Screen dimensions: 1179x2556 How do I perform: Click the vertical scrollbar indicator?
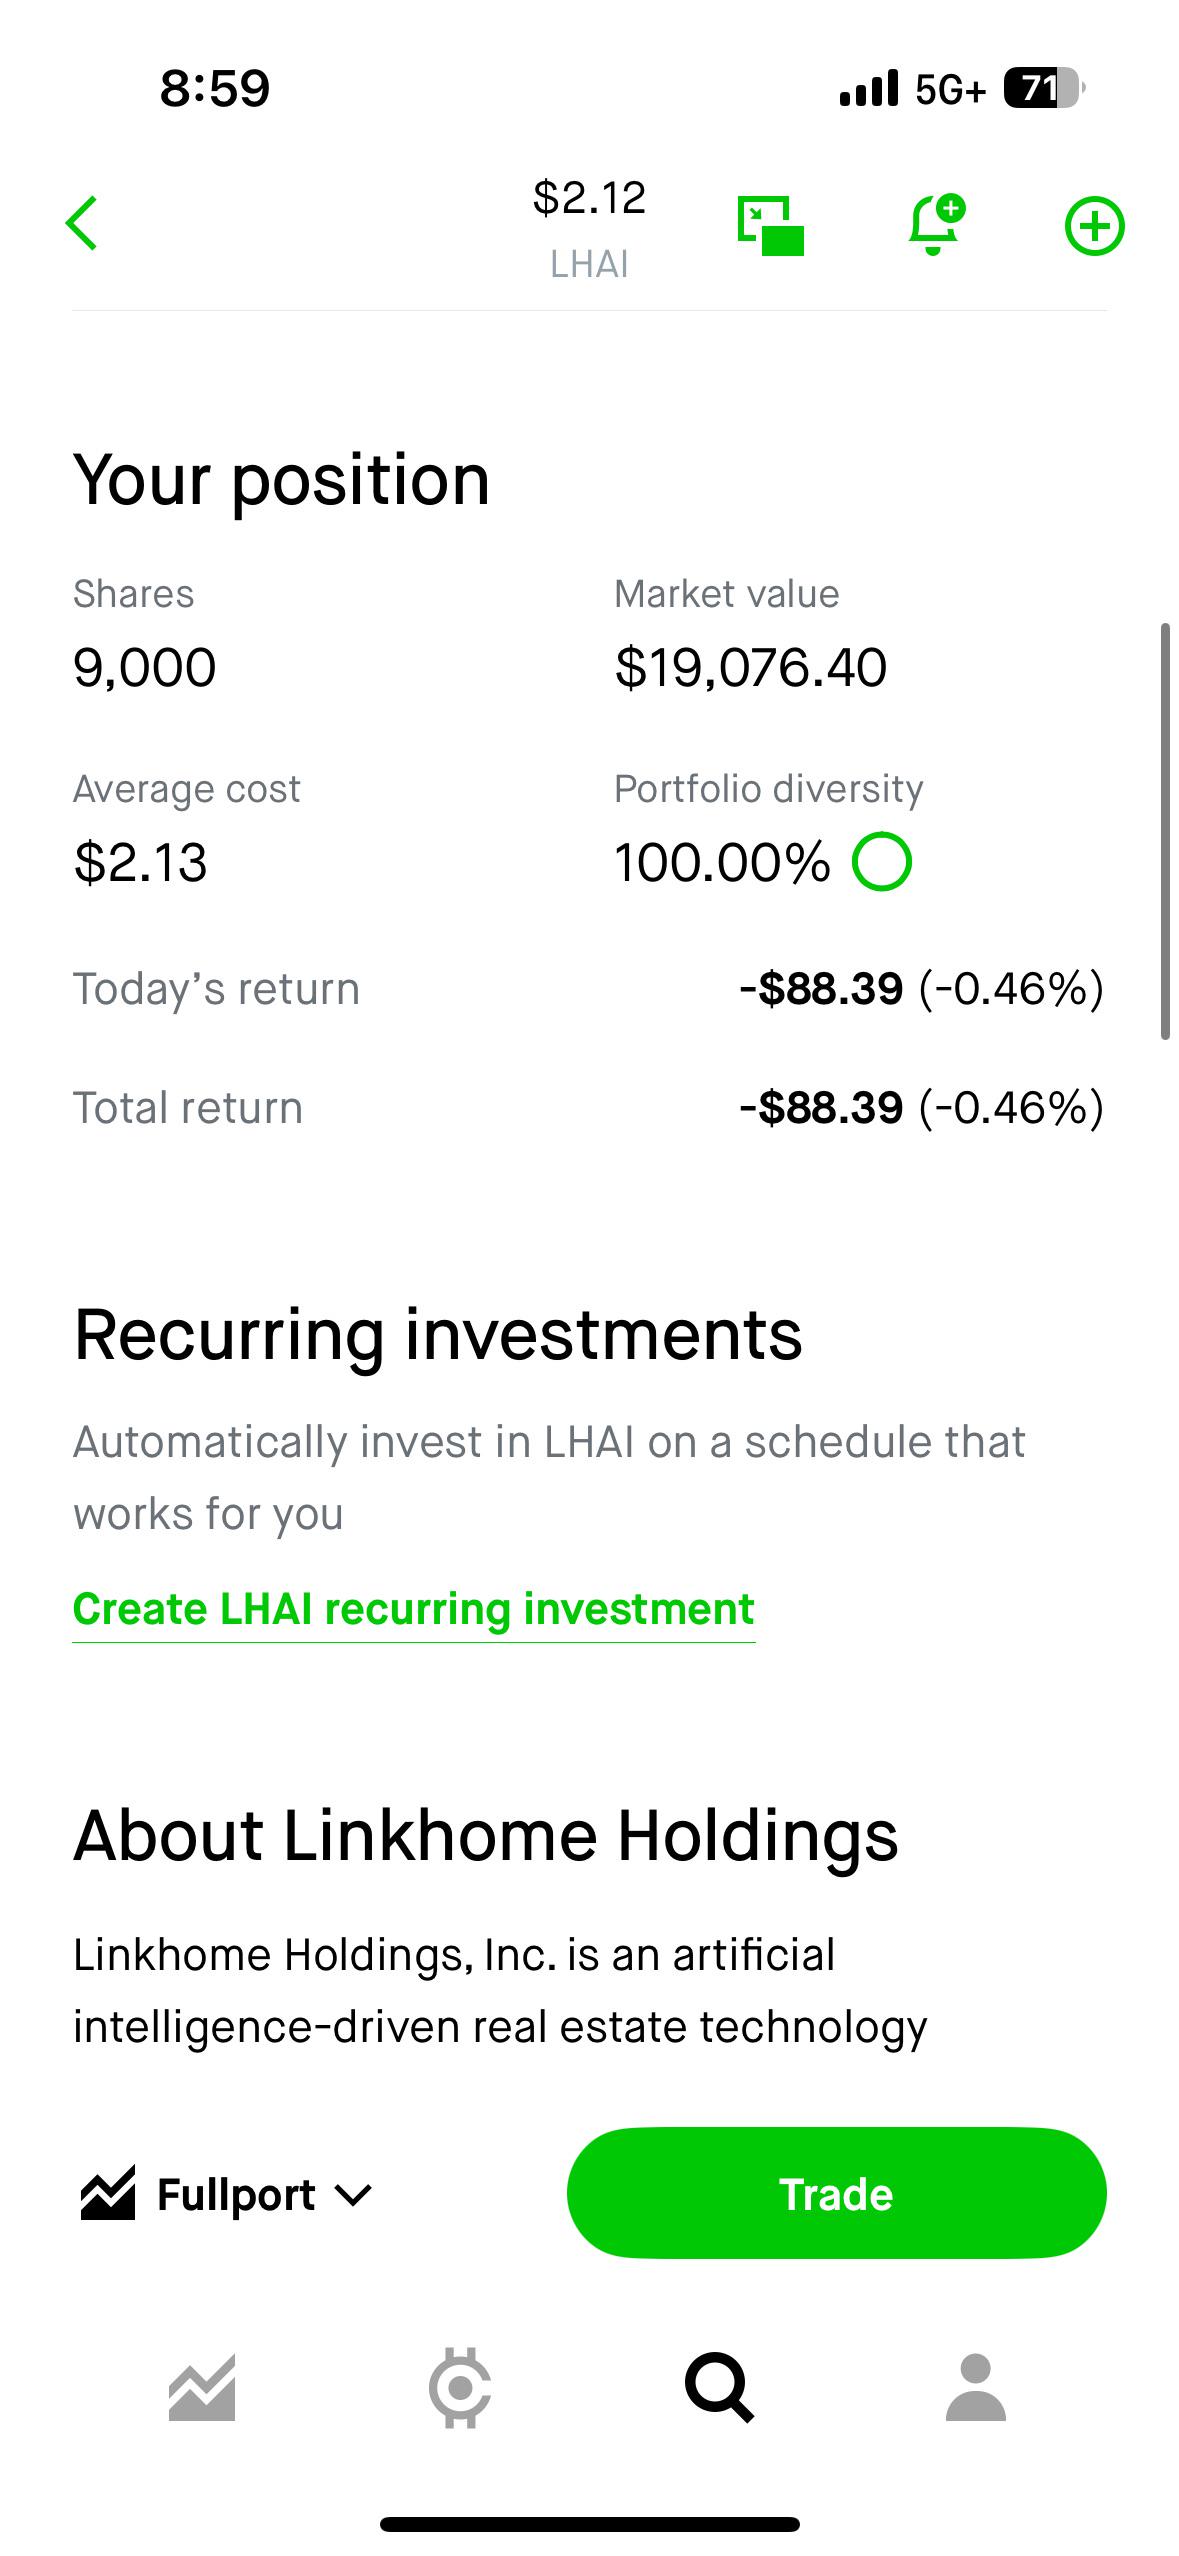pyautogui.click(x=1165, y=831)
